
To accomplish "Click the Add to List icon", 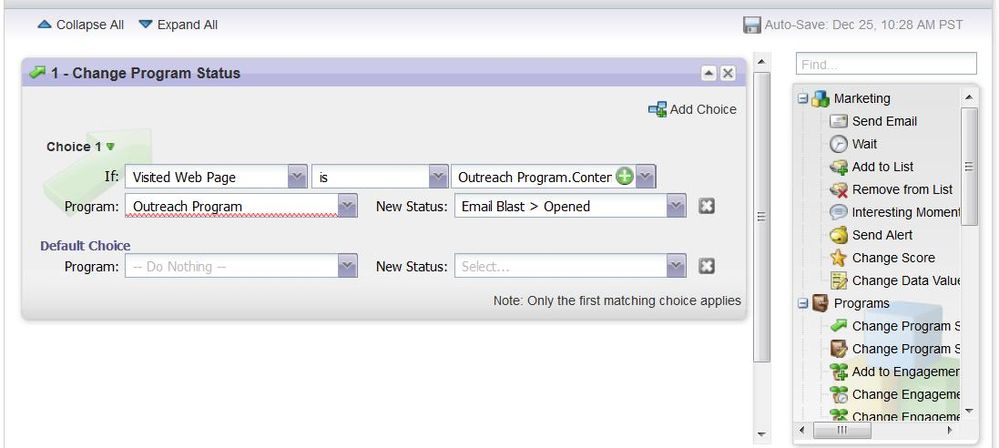I will (838, 167).
